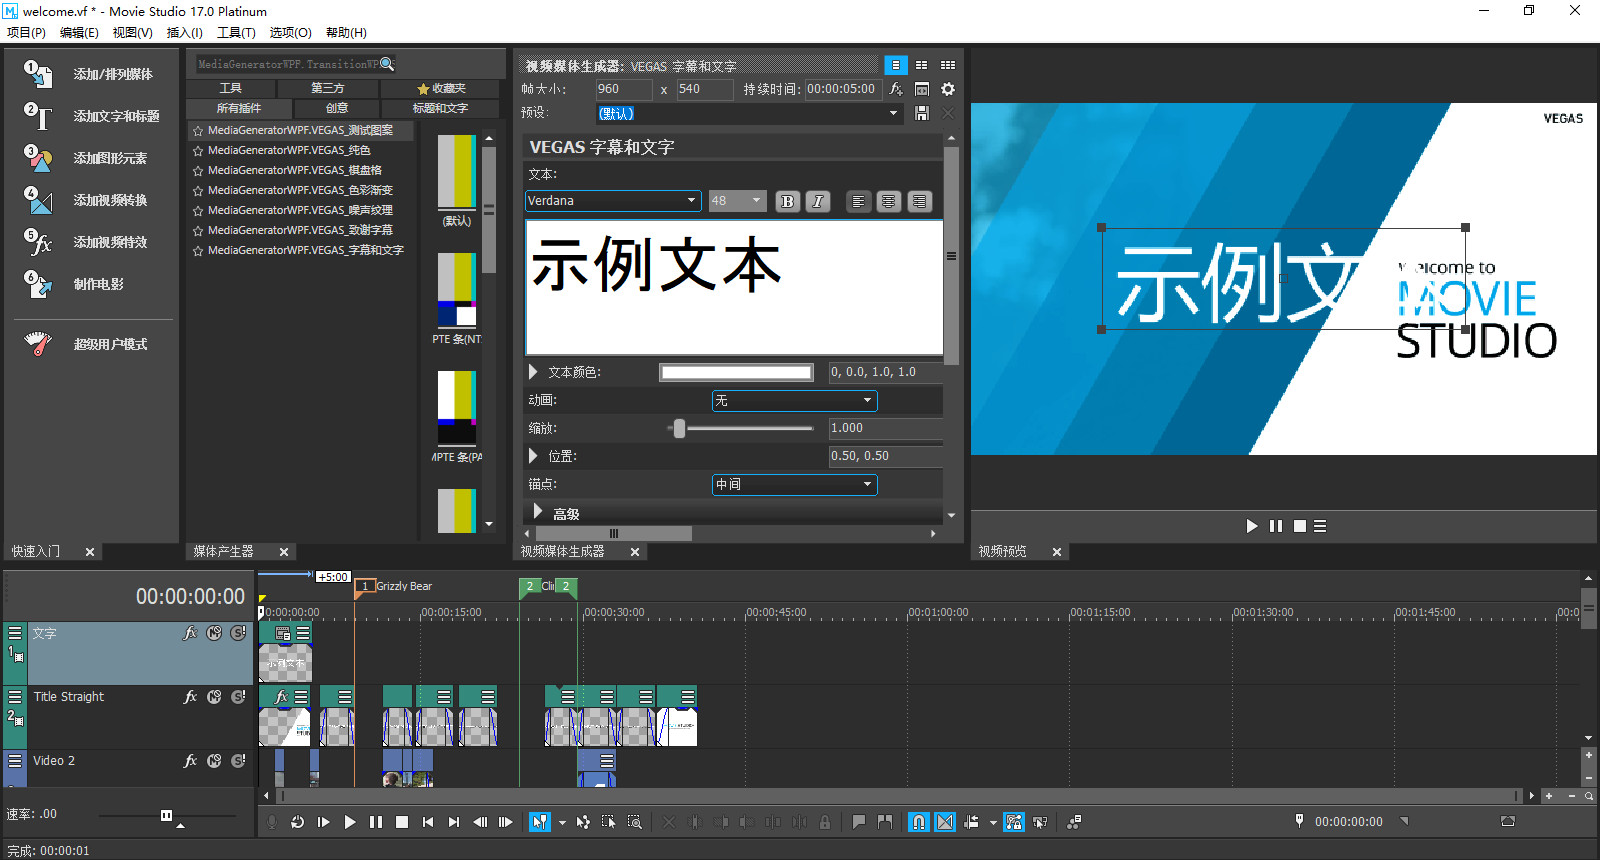This screenshot has height=860, width=1600.
Task: Toggle italic formatting for the title text
Action: coord(817,201)
